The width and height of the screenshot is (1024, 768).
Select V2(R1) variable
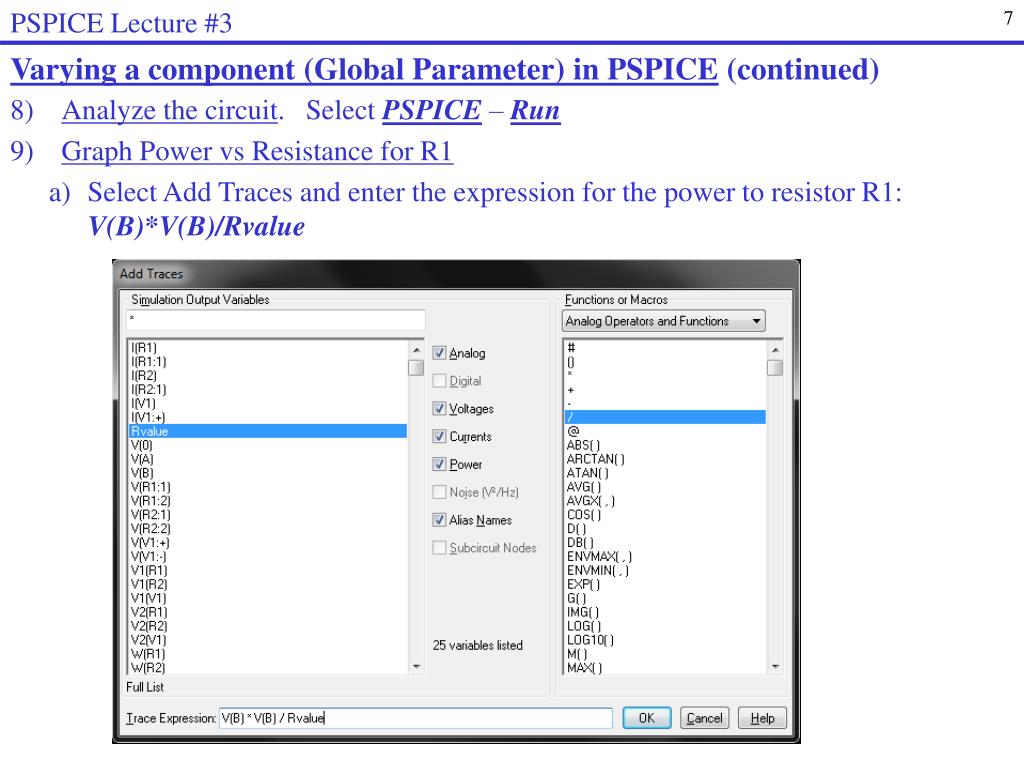(149, 613)
